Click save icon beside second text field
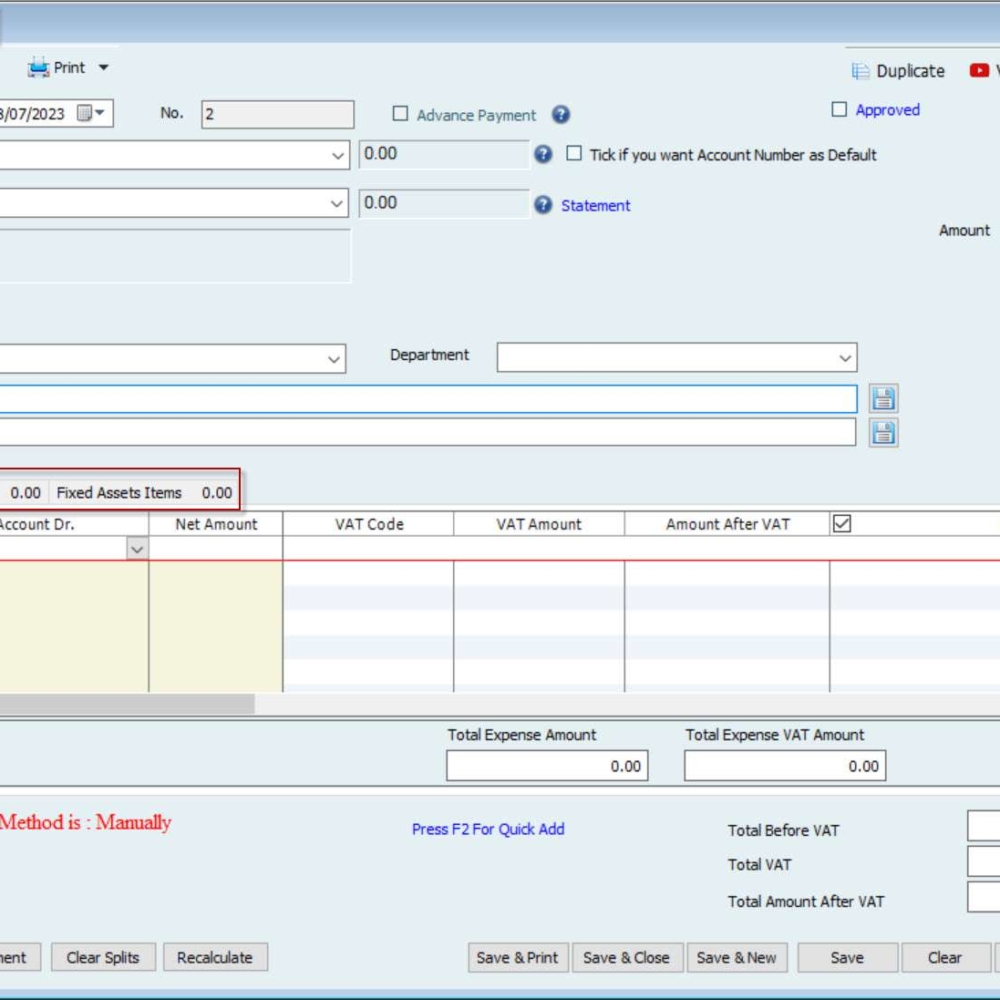 883,433
